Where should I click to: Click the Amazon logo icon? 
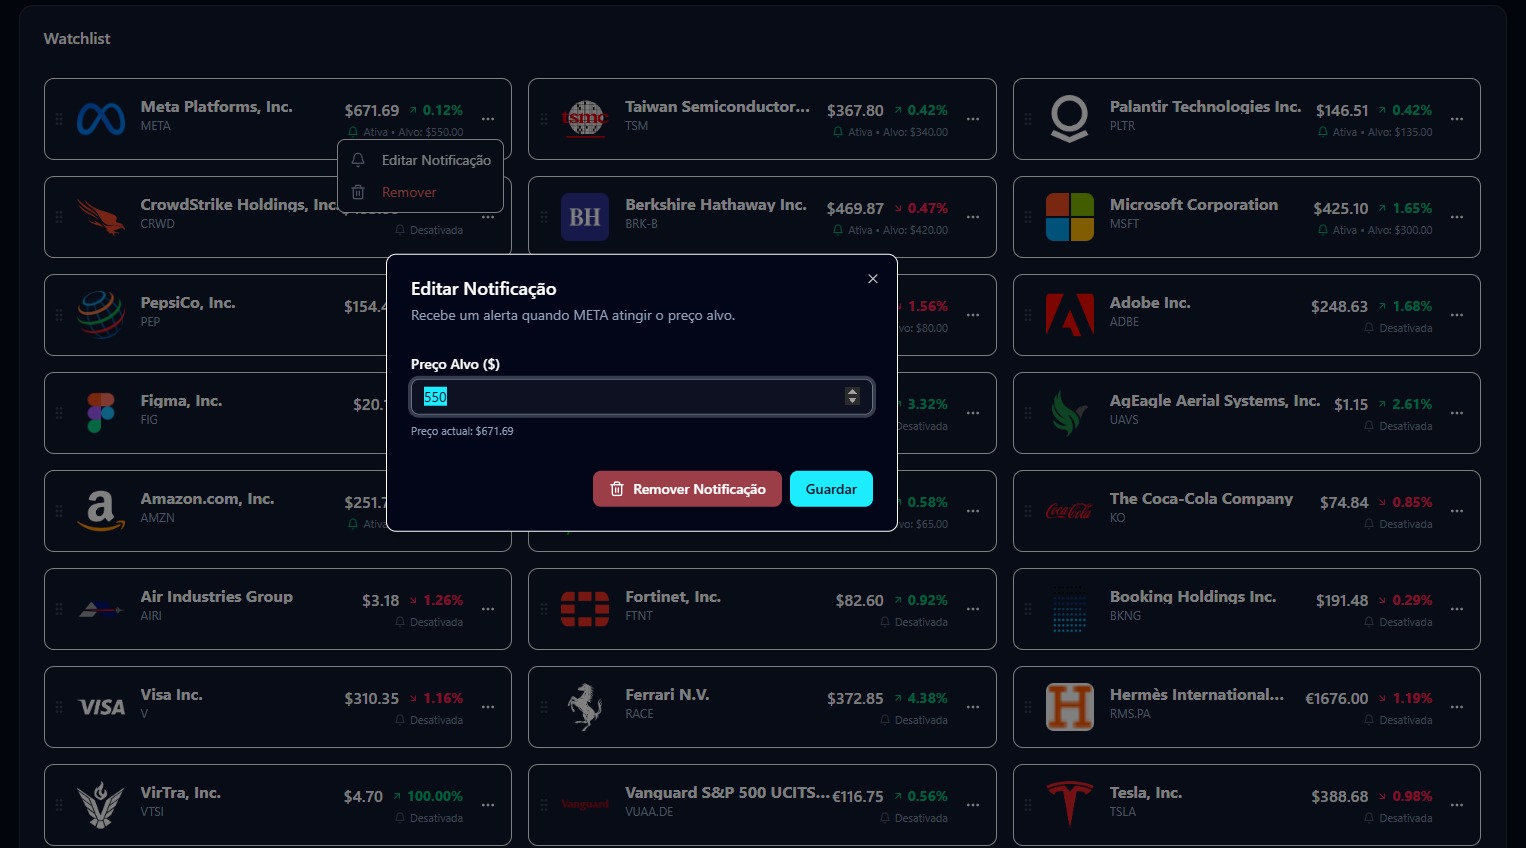pyautogui.click(x=101, y=511)
